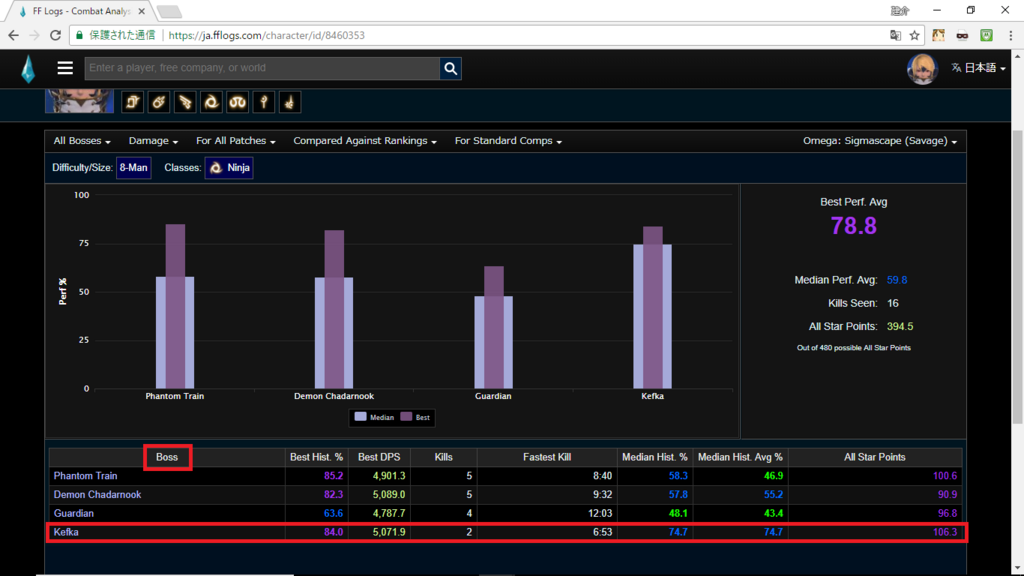Select the Ninja class filter button
Image resolution: width=1024 pixels, height=576 pixels.
click(229, 168)
